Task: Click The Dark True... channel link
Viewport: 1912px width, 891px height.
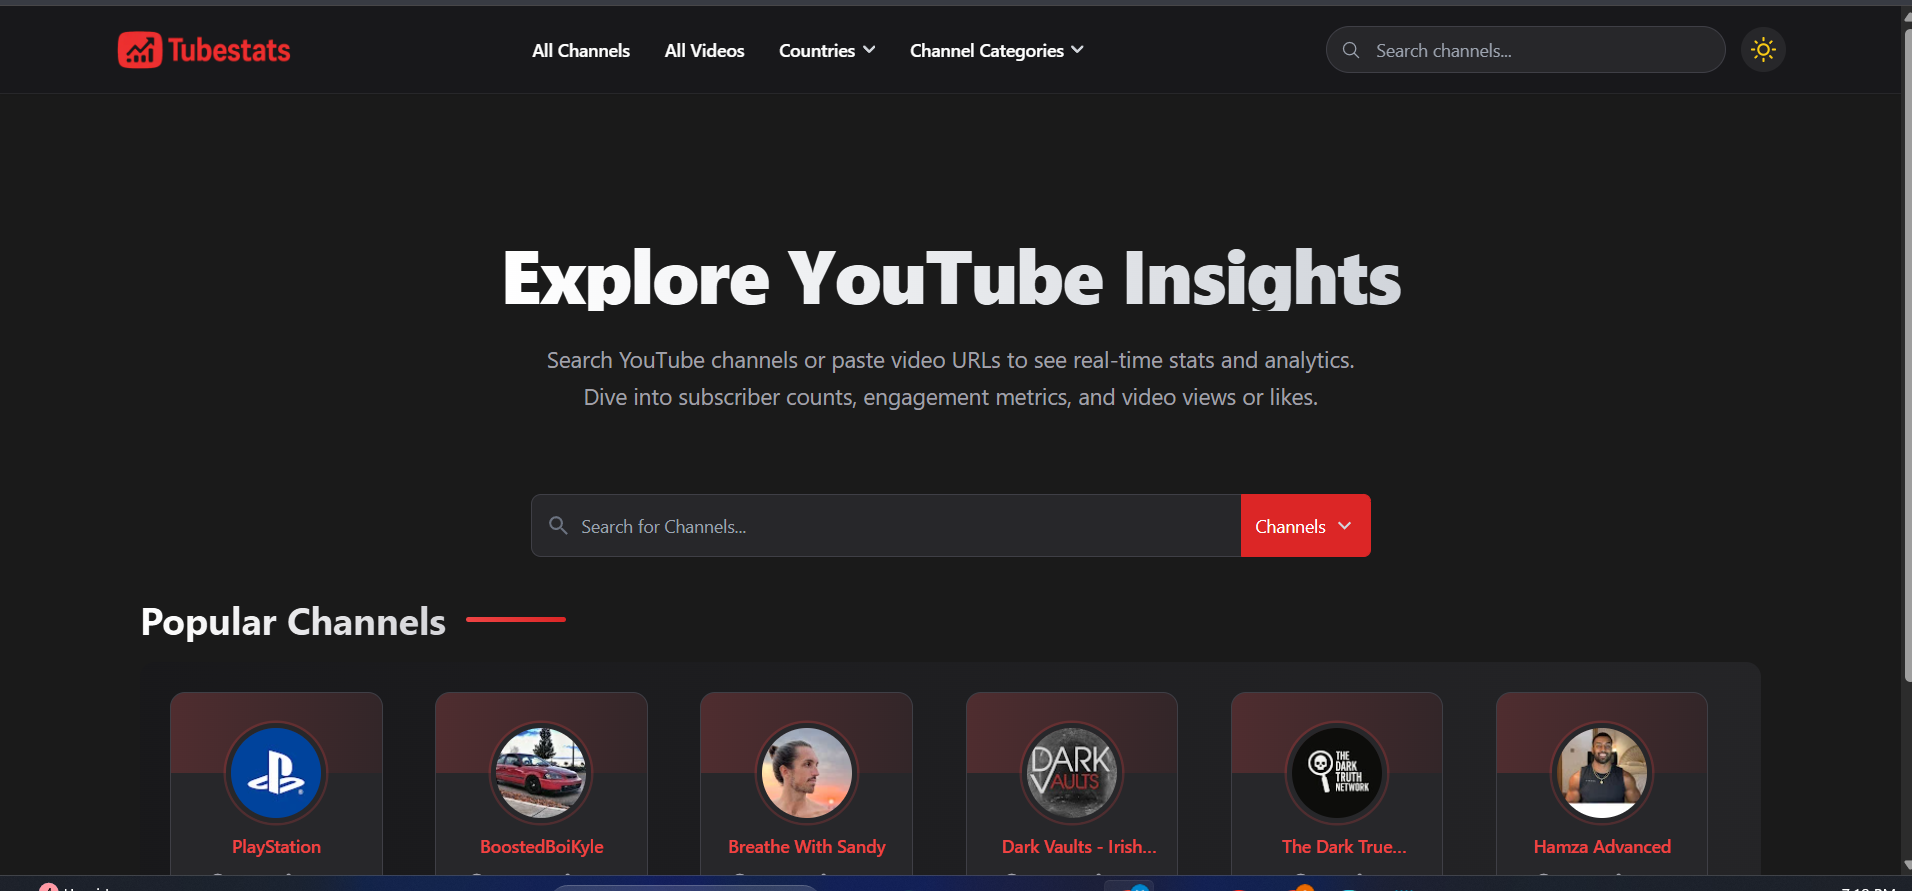Action: [x=1344, y=847]
